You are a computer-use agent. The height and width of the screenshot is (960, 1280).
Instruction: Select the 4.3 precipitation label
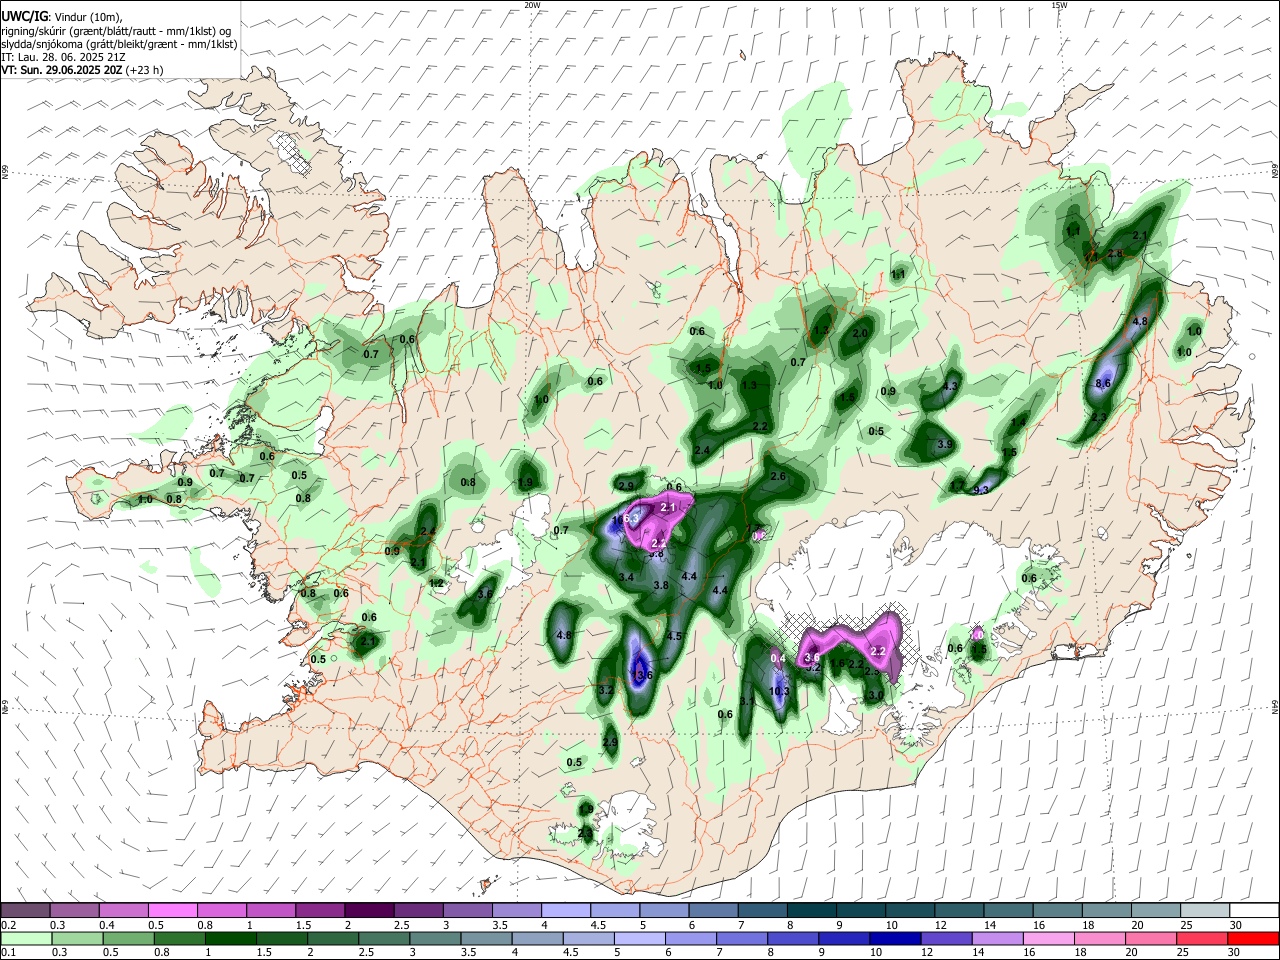951,385
